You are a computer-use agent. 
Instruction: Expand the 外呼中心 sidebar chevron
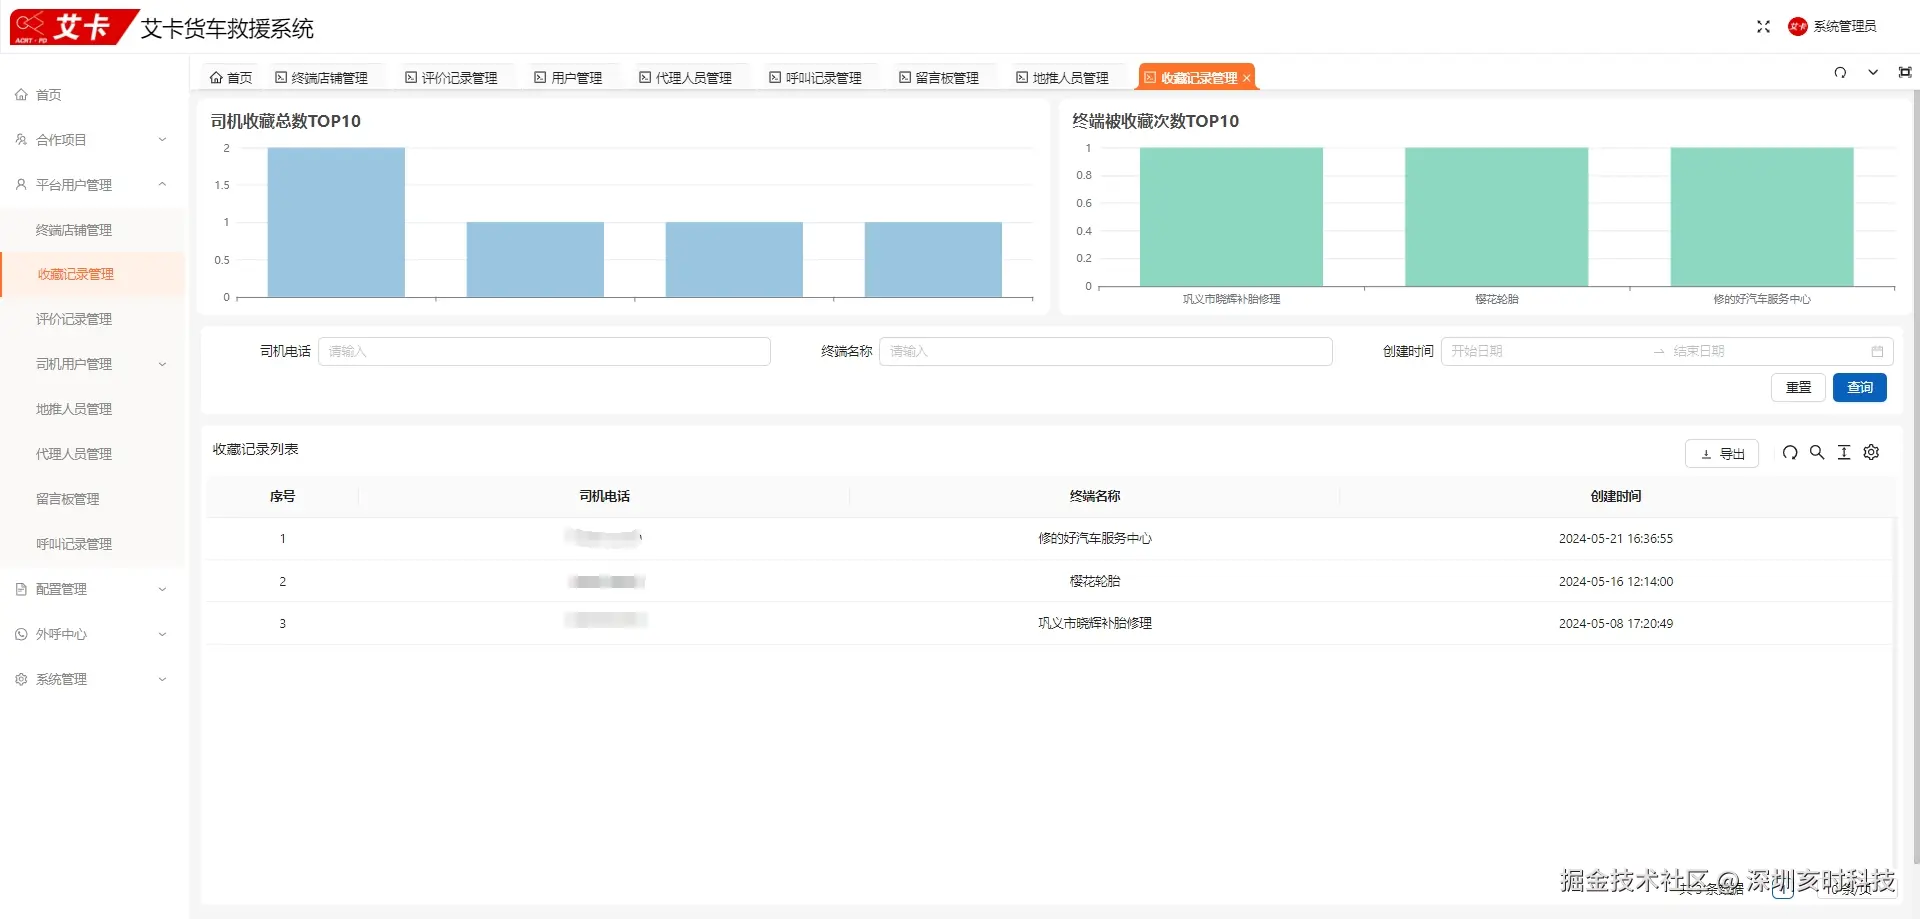pyautogui.click(x=162, y=635)
